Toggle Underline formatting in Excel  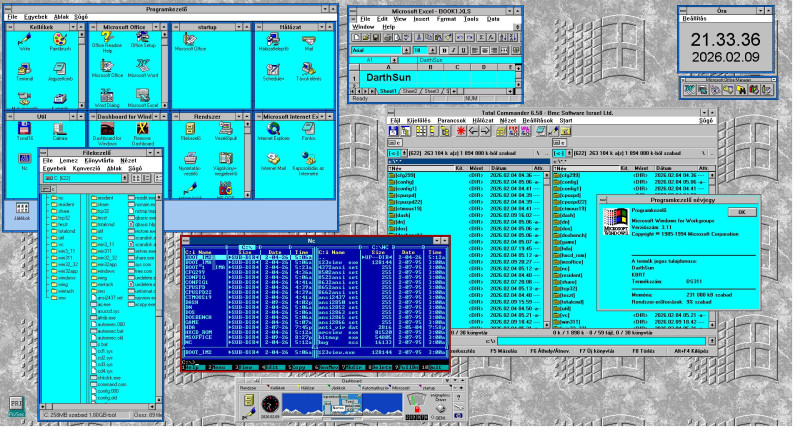point(463,50)
